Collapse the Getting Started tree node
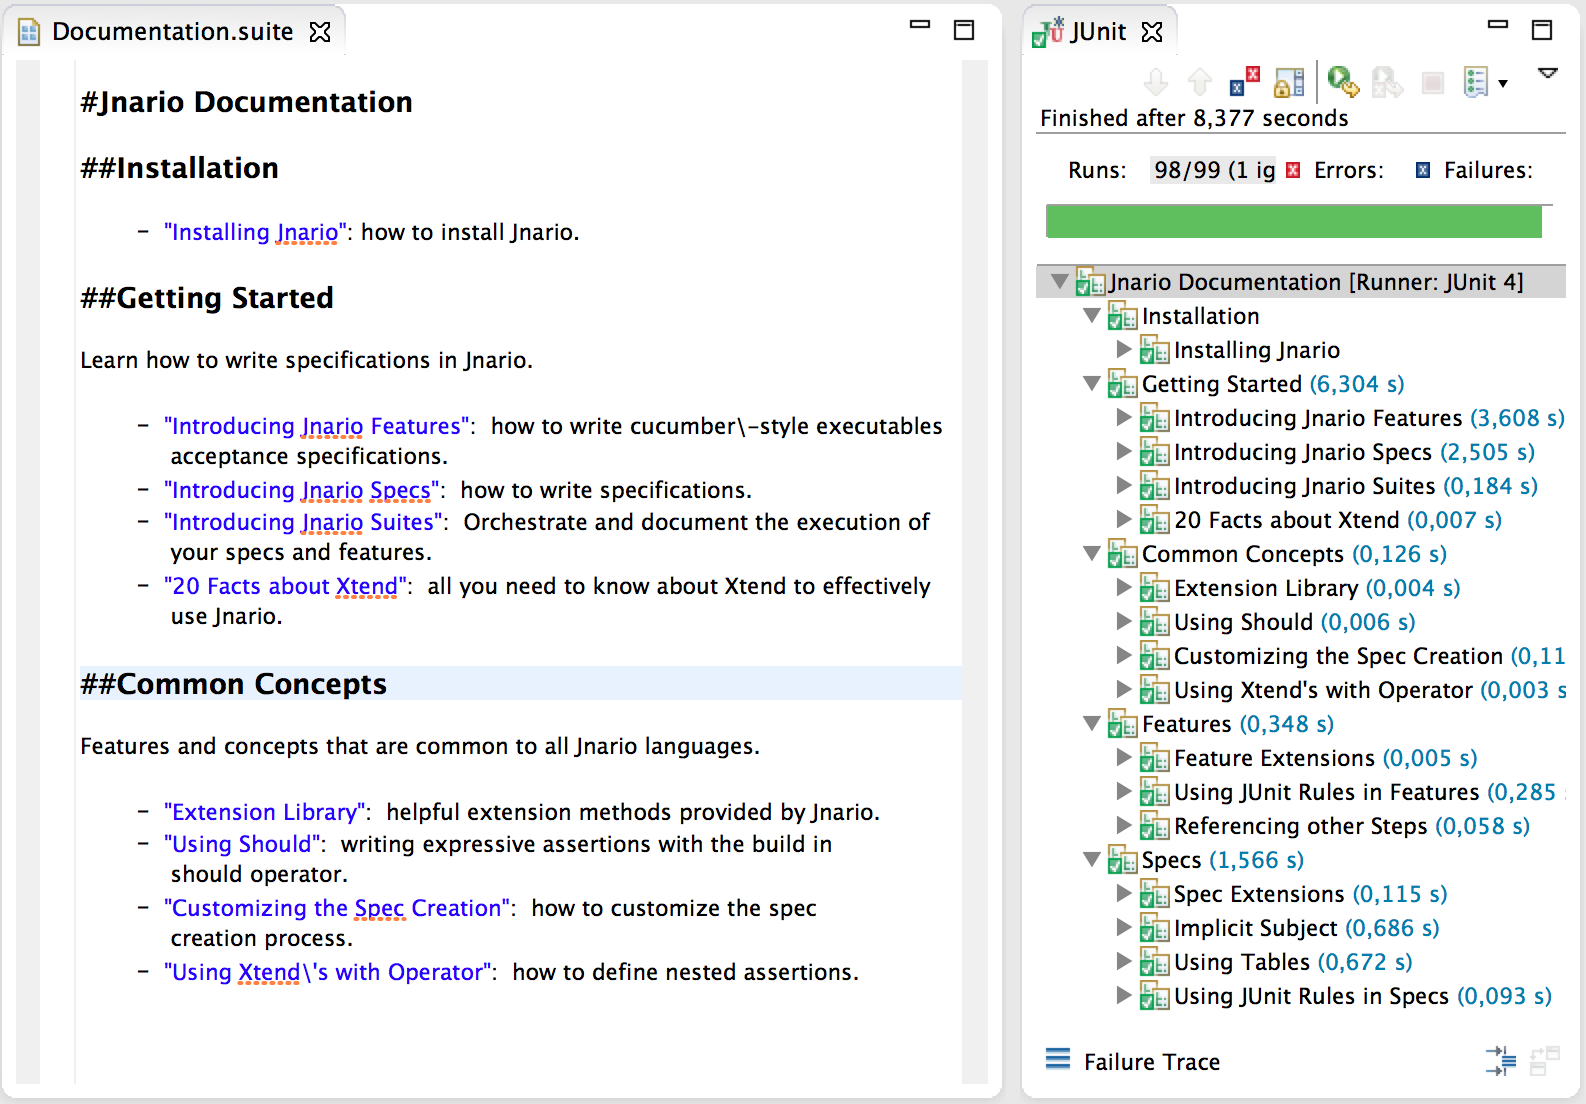 pos(1092,384)
